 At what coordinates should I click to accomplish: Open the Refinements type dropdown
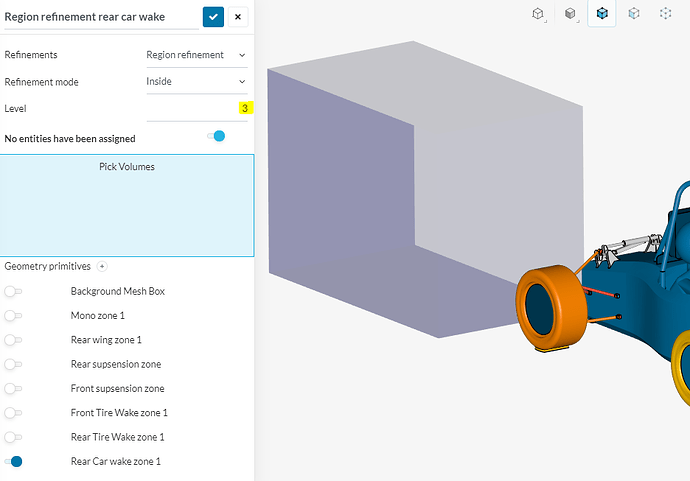click(197, 55)
